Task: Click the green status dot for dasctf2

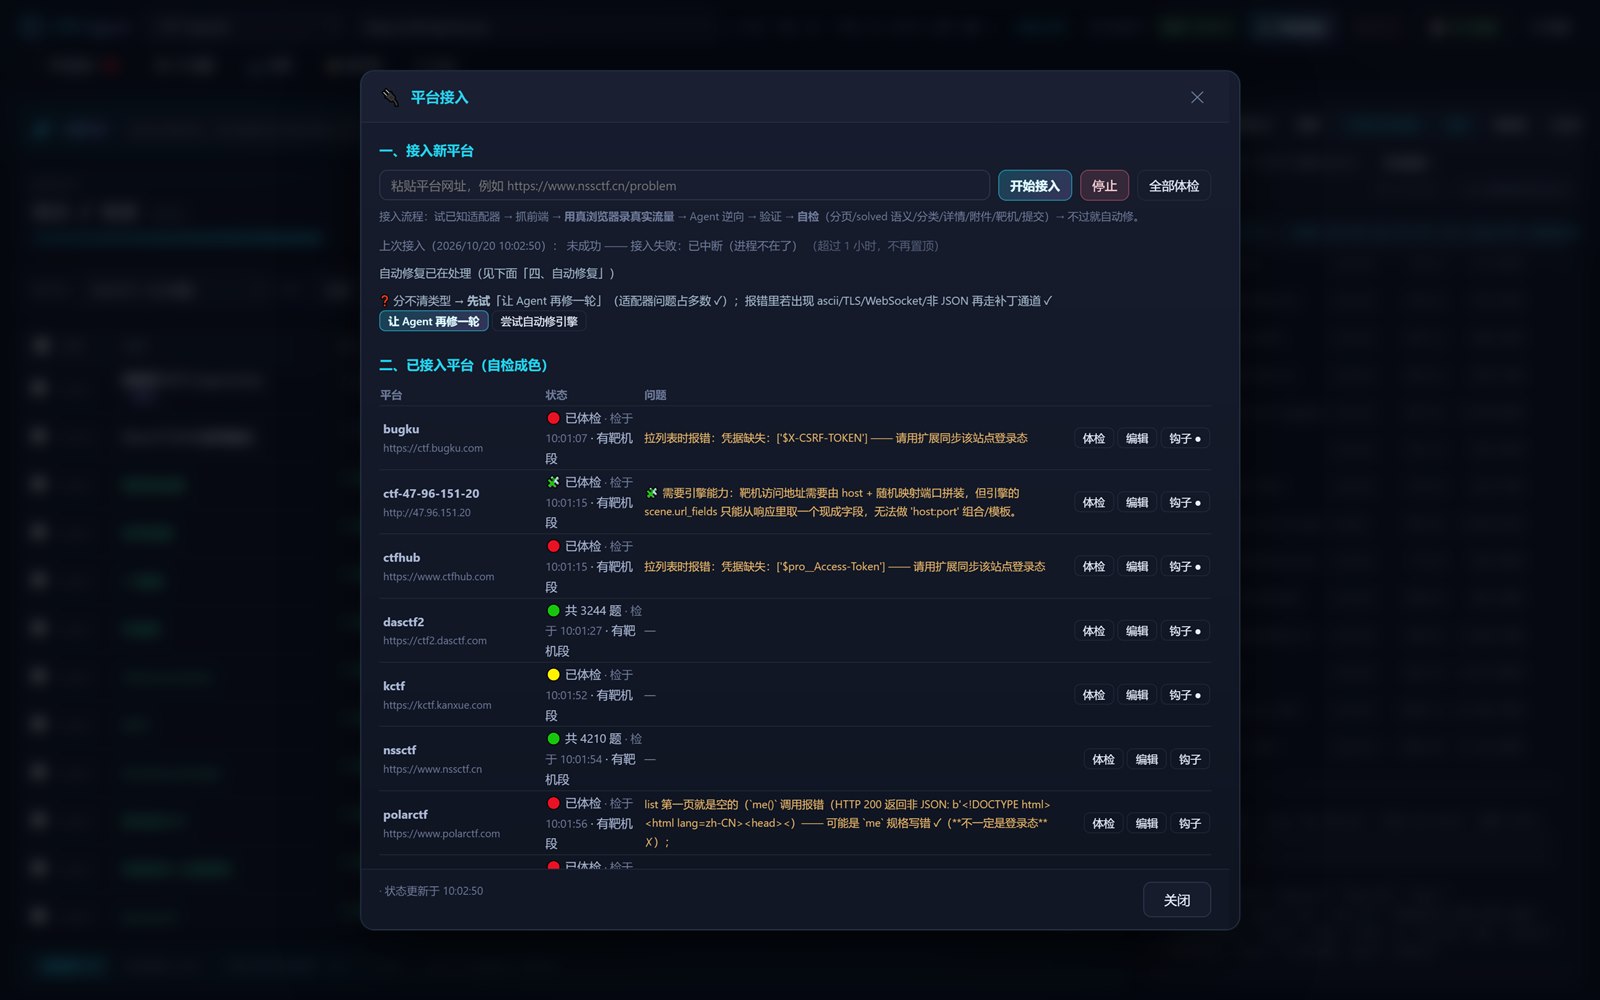Action: 553,610
